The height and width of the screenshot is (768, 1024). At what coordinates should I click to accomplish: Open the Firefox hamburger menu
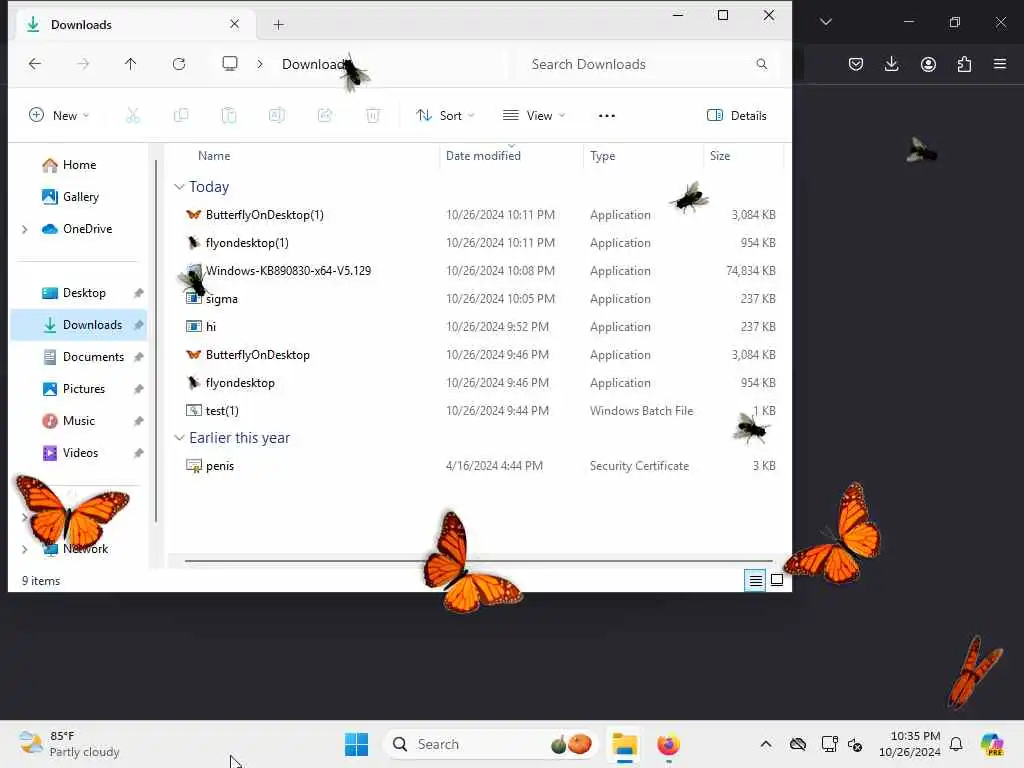pos(1000,64)
